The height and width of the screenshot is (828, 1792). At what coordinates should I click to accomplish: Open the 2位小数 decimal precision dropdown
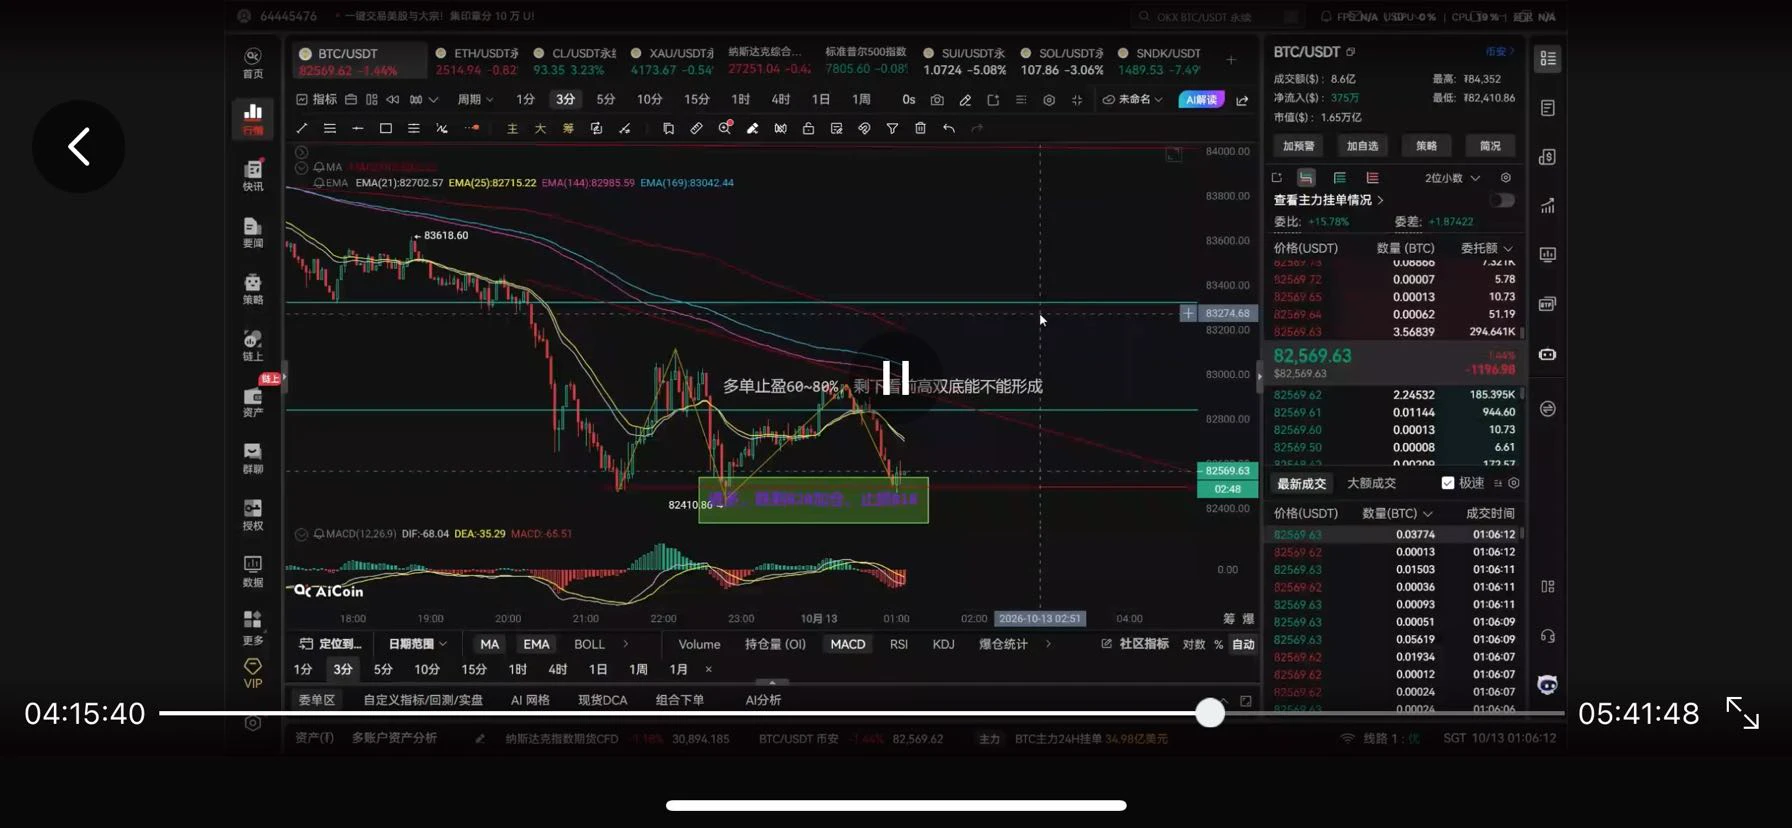pyautogui.click(x=1452, y=178)
